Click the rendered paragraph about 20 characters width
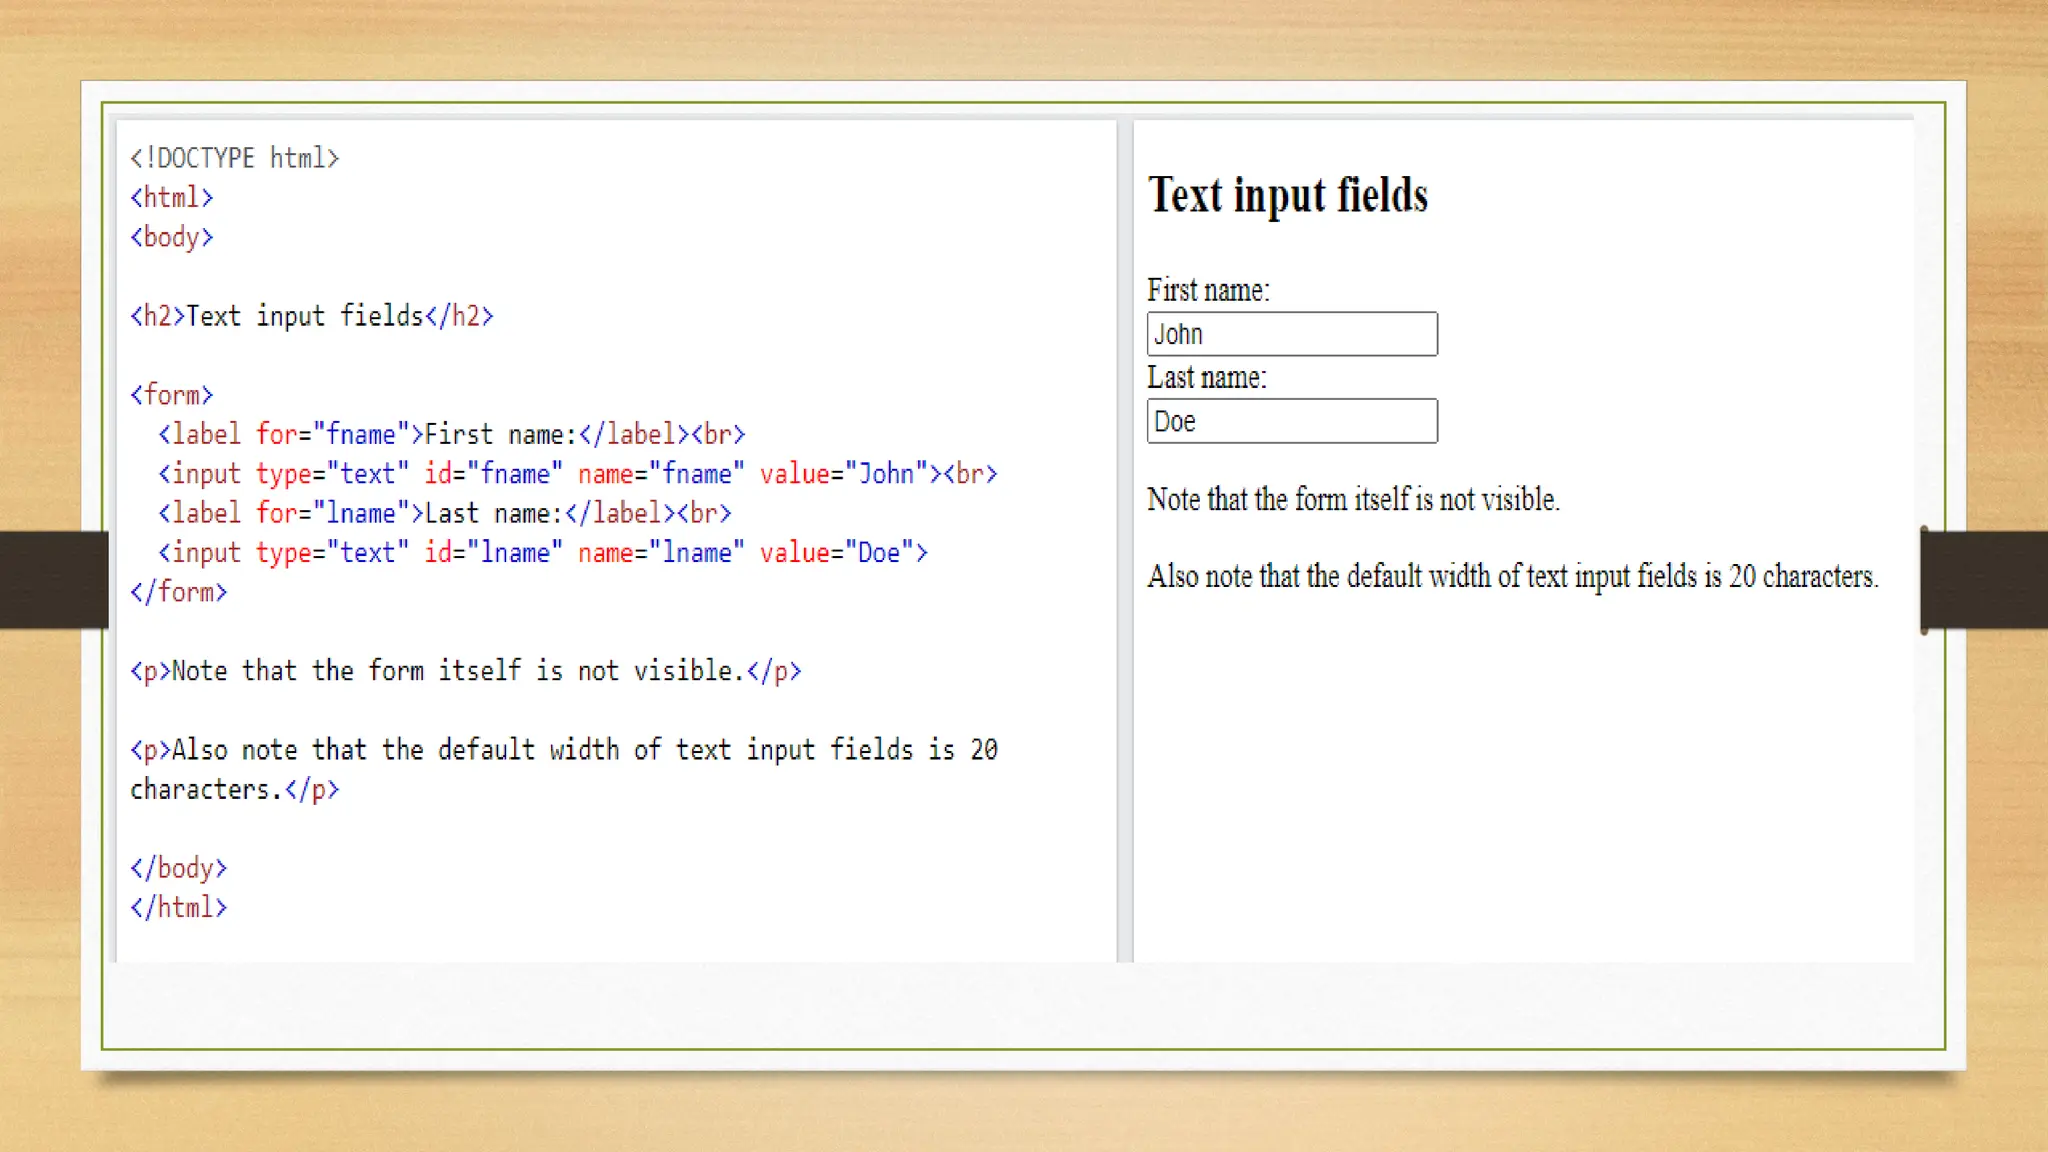The width and height of the screenshot is (2048, 1152). pos(1511,577)
